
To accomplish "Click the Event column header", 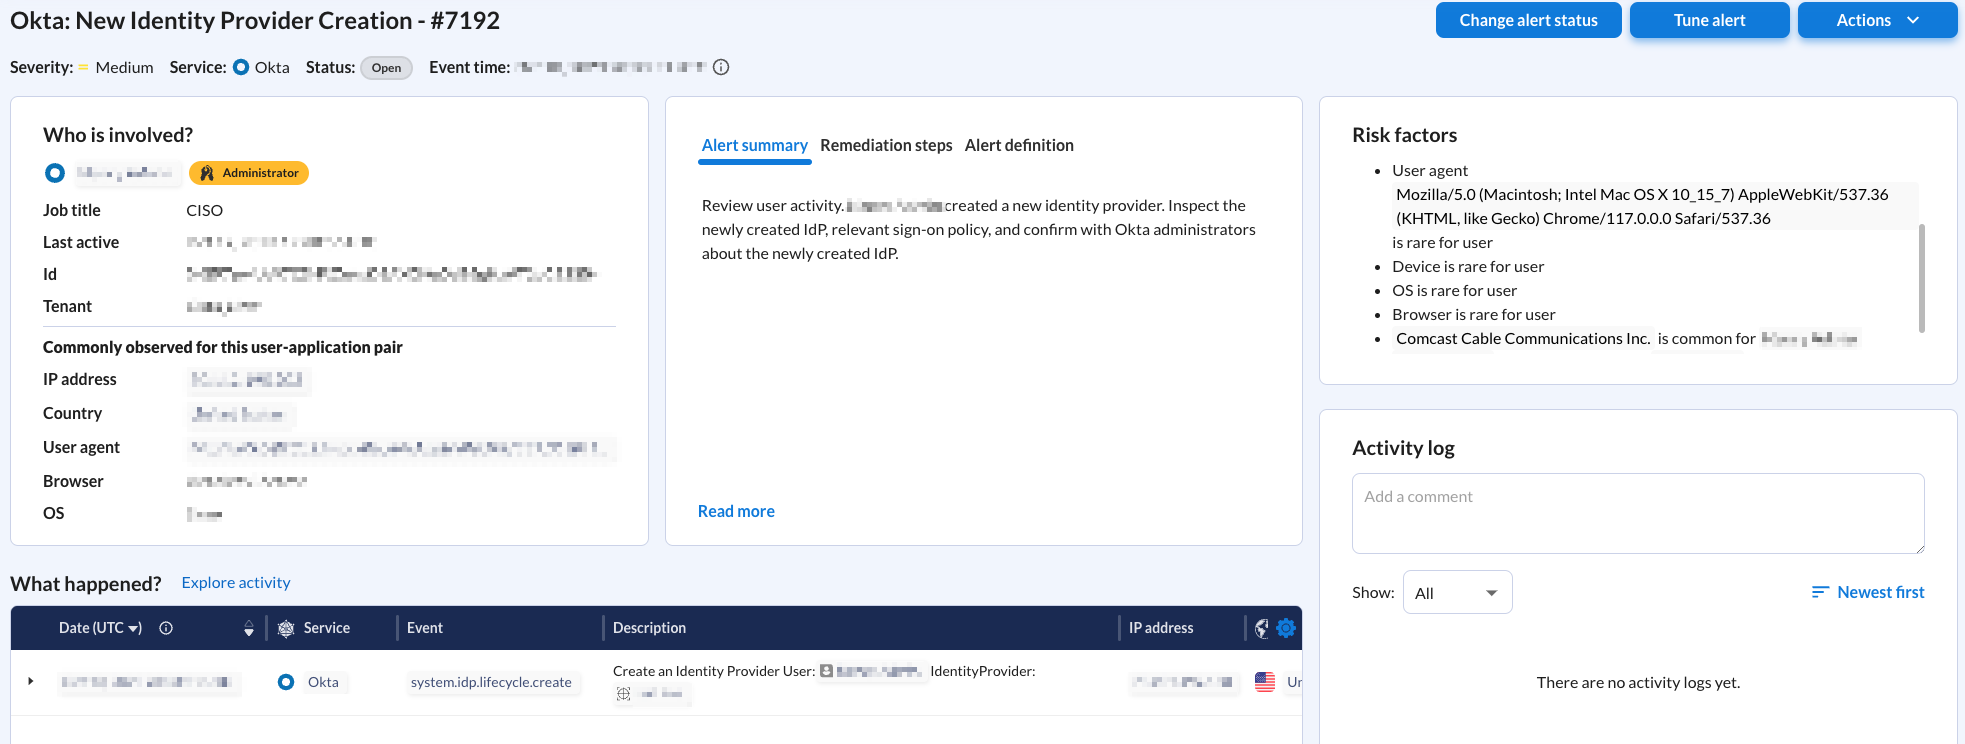I will (x=425, y=628).
